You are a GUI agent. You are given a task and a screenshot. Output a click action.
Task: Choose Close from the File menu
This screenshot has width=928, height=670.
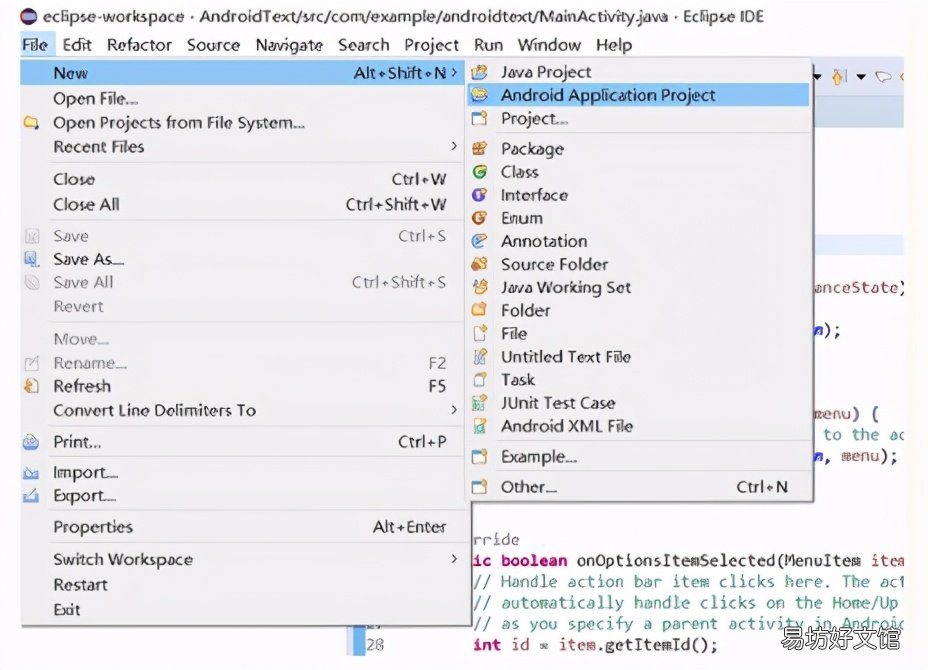coord(242,179)
